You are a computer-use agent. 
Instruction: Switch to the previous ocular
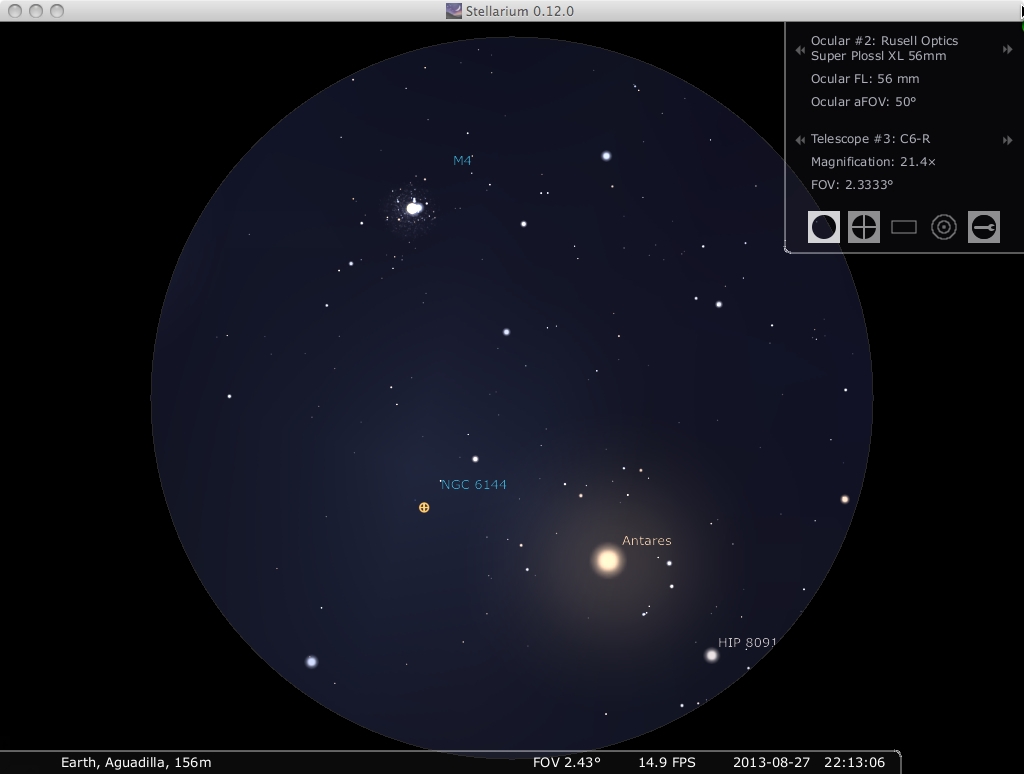tap(800, 49)
